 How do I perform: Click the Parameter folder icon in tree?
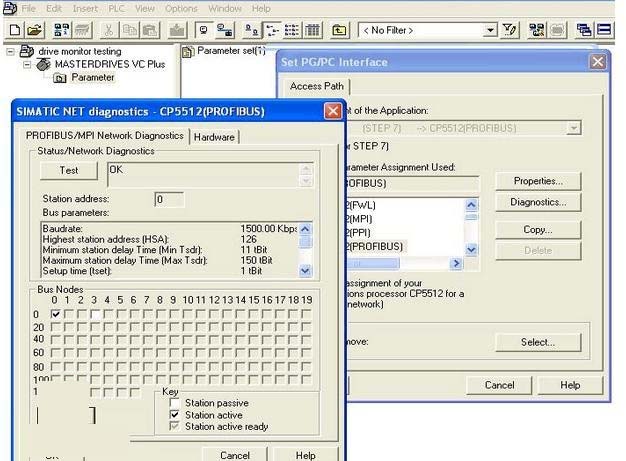pos(59,78)
